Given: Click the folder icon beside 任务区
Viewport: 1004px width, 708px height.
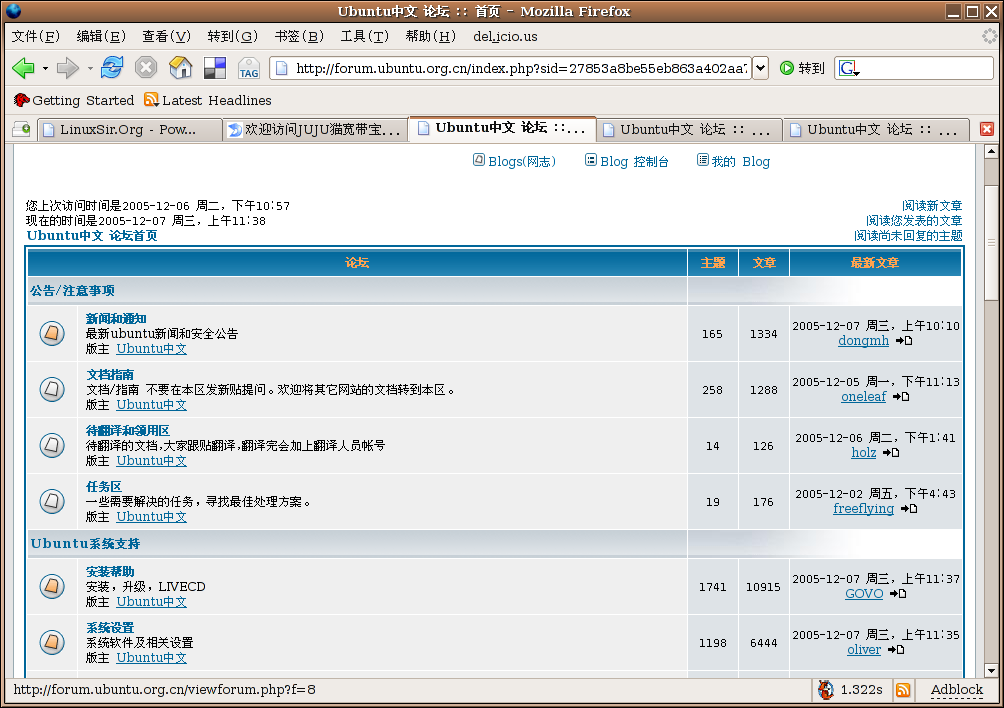Looking at the screenshot, I should click(52, 501).
